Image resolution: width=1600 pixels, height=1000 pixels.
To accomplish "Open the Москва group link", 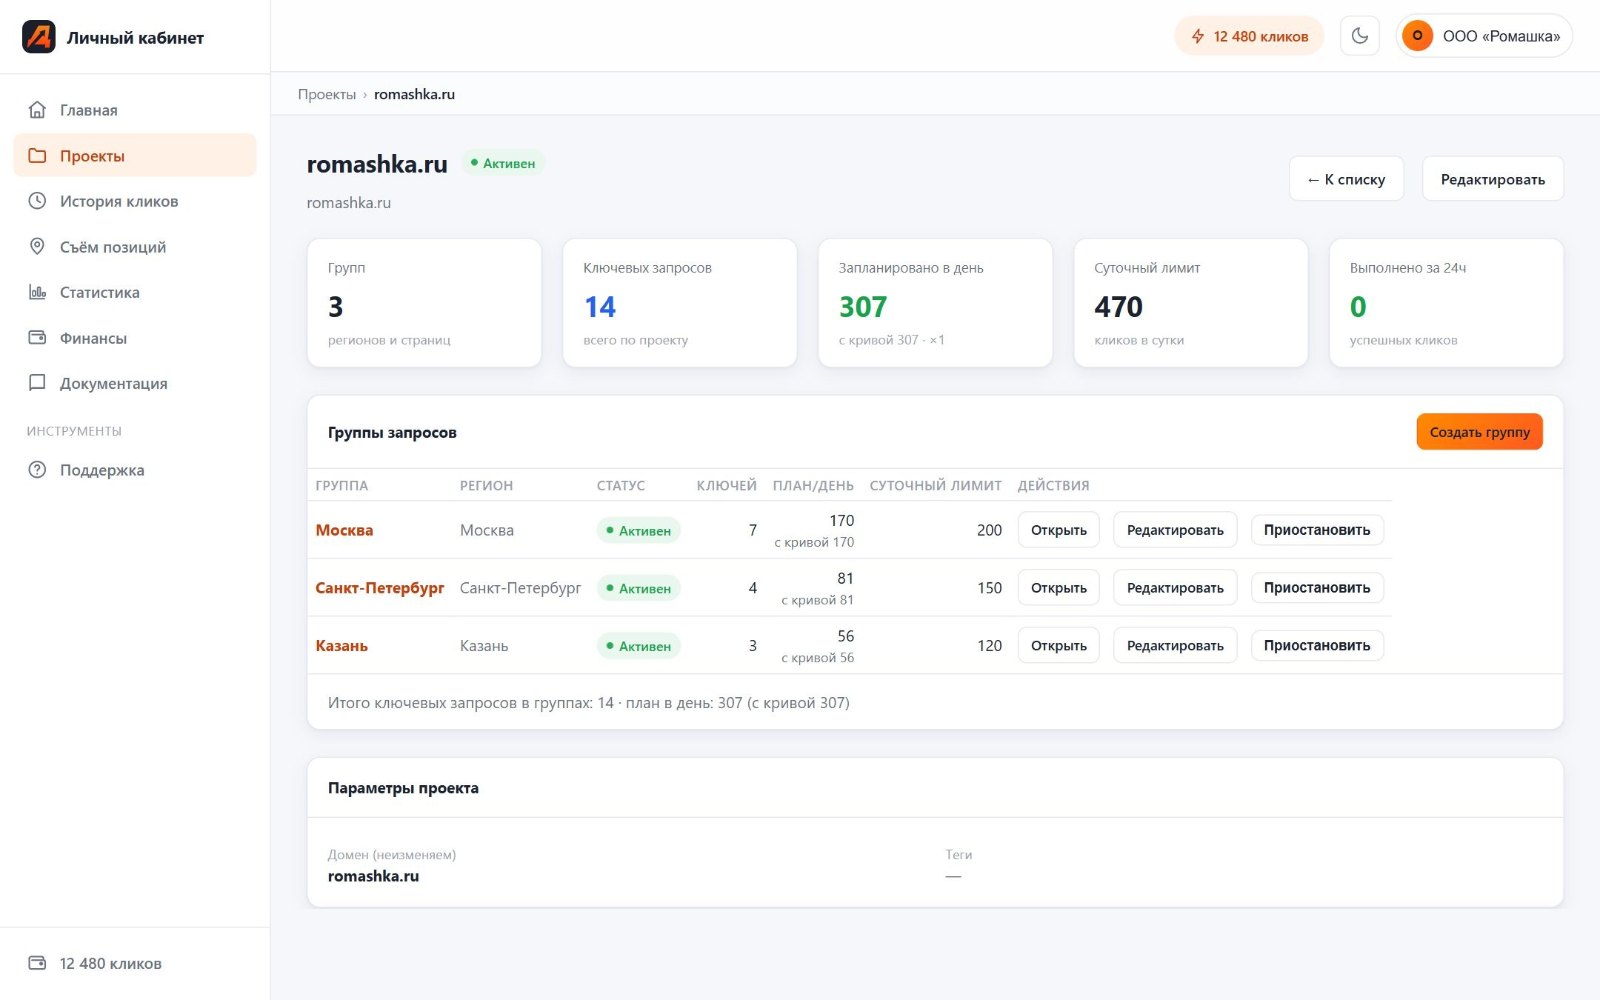I will [344, 530].
